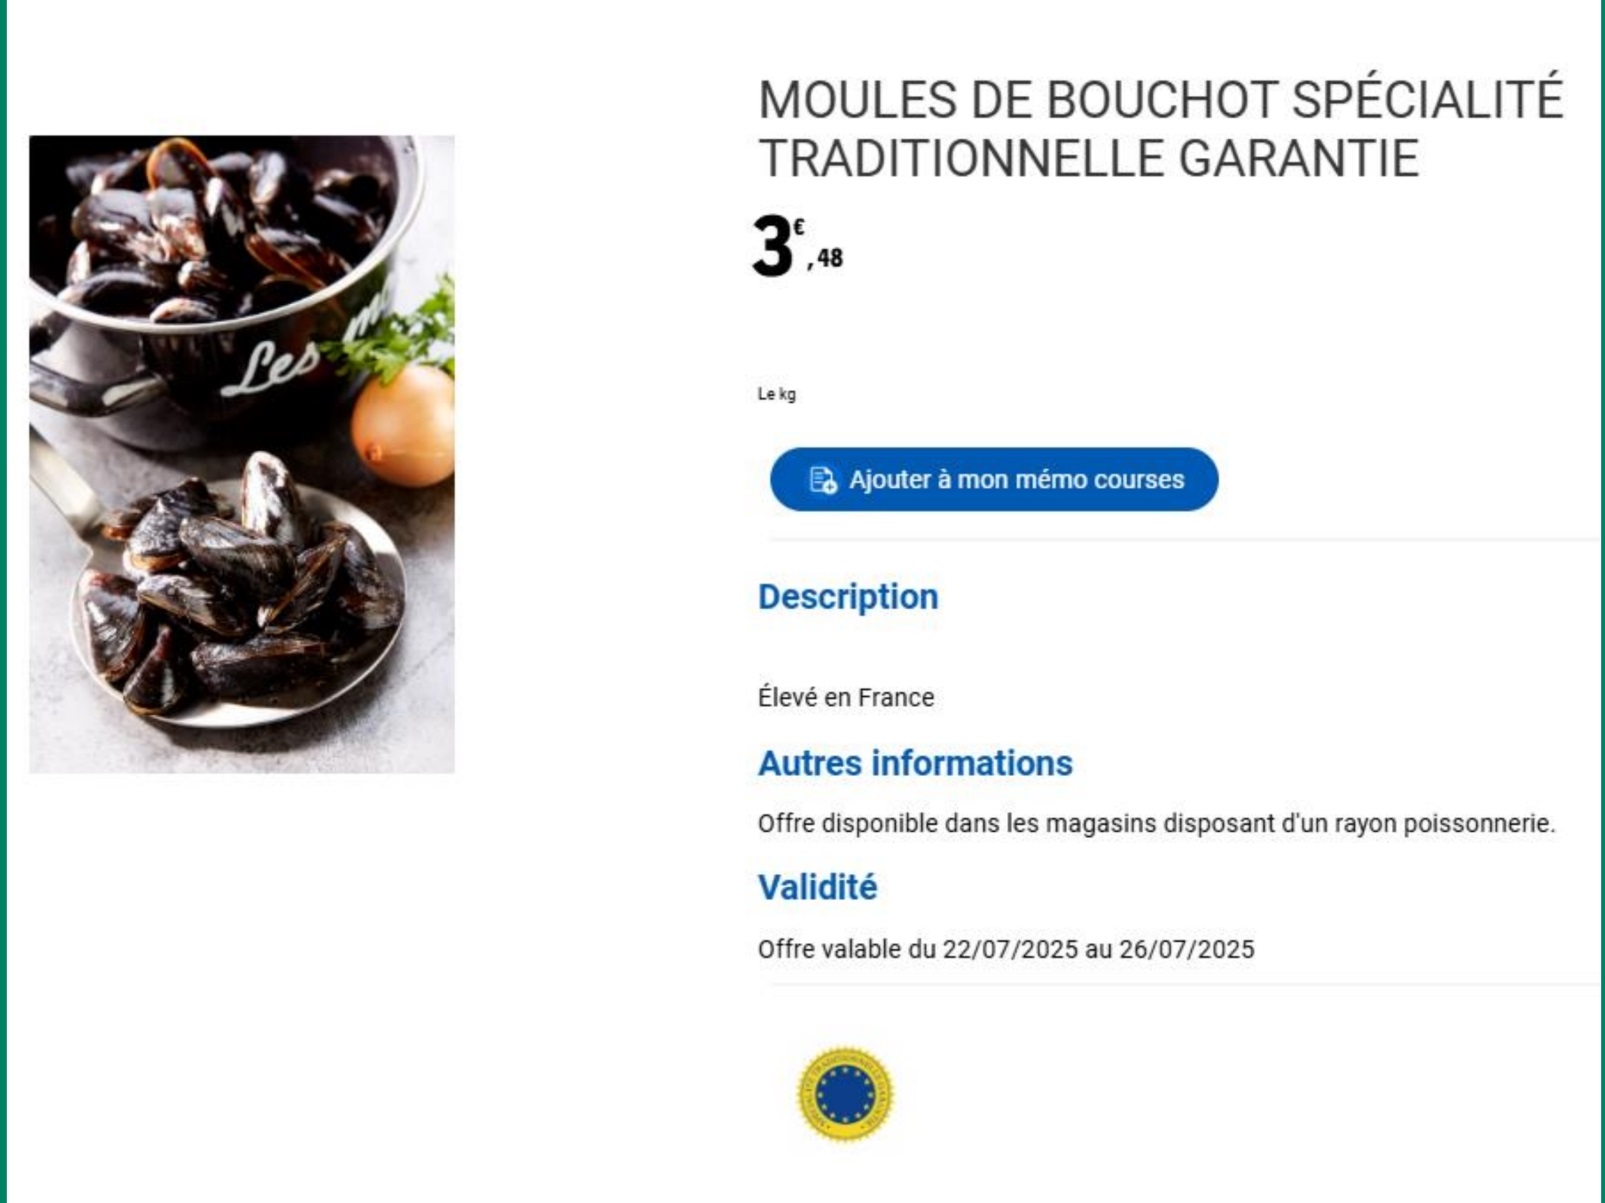Select the Validité section heading
Viewport: 1605px width, 1203px height.
pos(817,887)
